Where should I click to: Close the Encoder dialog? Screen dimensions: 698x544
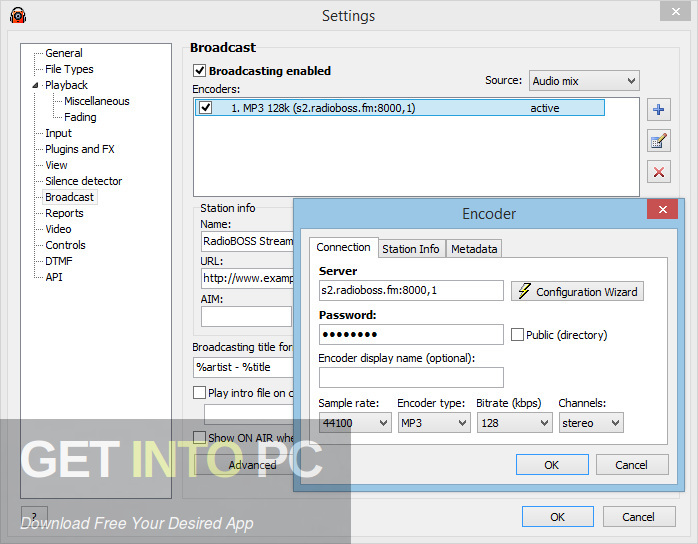tap(662, 209)
